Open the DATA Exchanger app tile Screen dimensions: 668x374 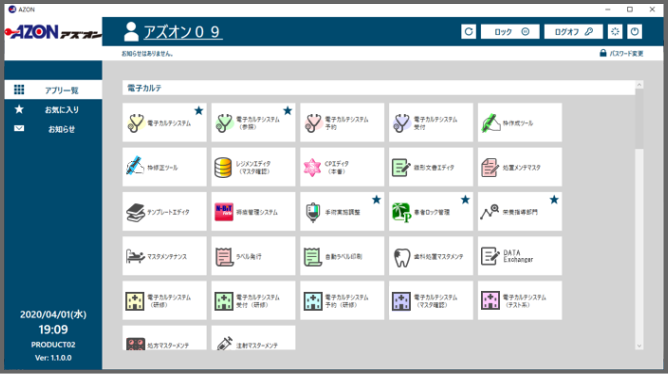click(x=520, y=256)
